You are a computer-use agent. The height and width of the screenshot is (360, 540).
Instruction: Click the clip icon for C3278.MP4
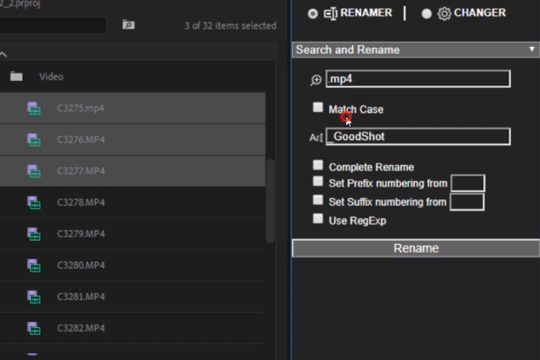pyautogui.click(x=34, y=203)
